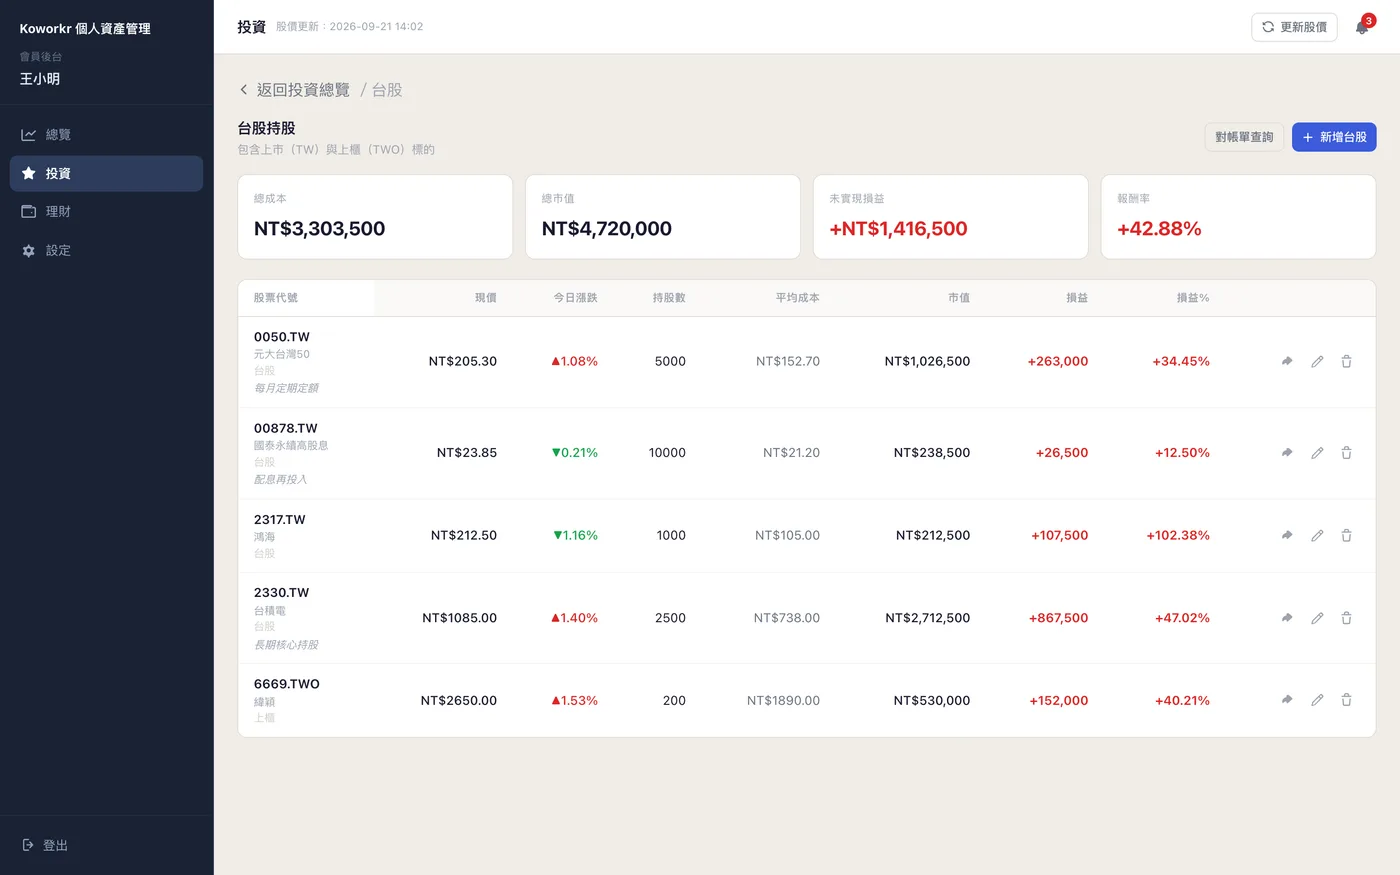Share the 0050.TW holding

(x=1287, y=362)
